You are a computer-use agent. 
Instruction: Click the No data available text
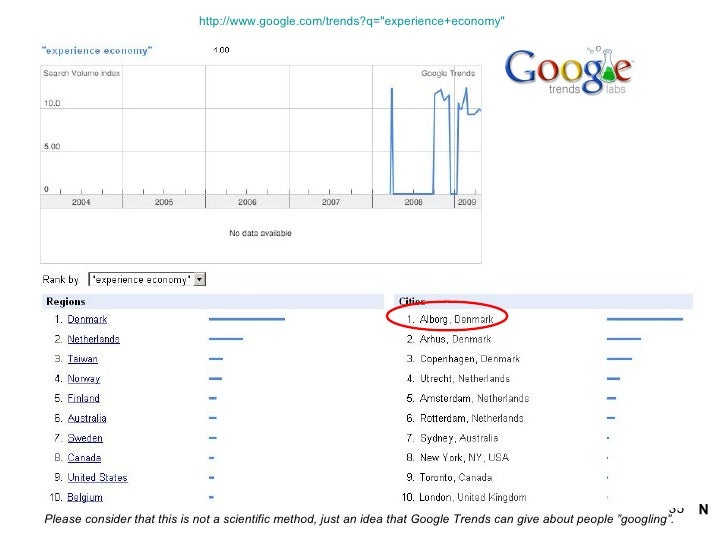tap(260, 233)
